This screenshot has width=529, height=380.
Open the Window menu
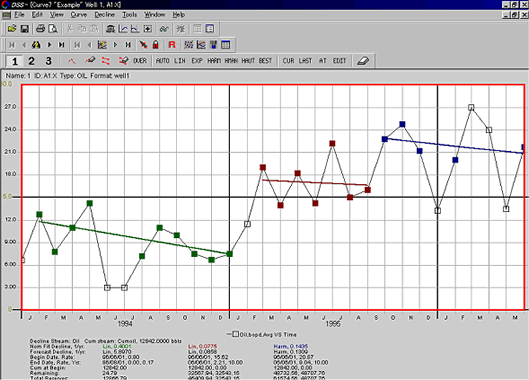click(x=155, y=15)
